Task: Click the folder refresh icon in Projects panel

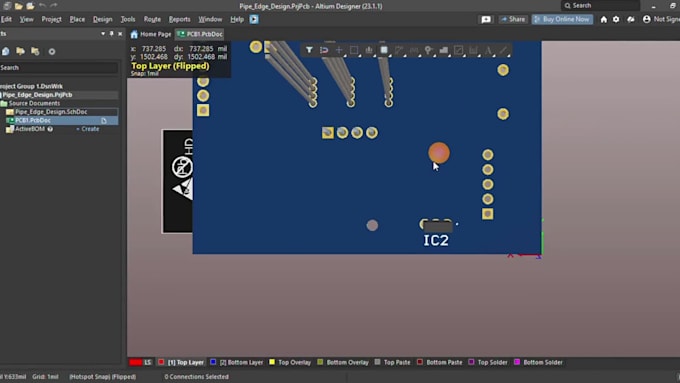Action: [x=35, y=51]
